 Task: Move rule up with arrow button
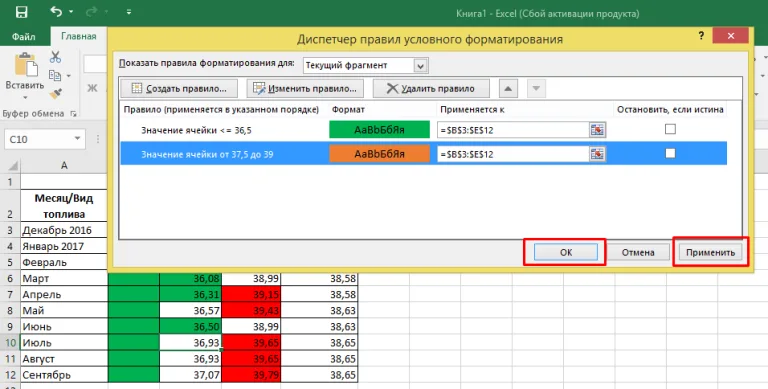[508, 89]
